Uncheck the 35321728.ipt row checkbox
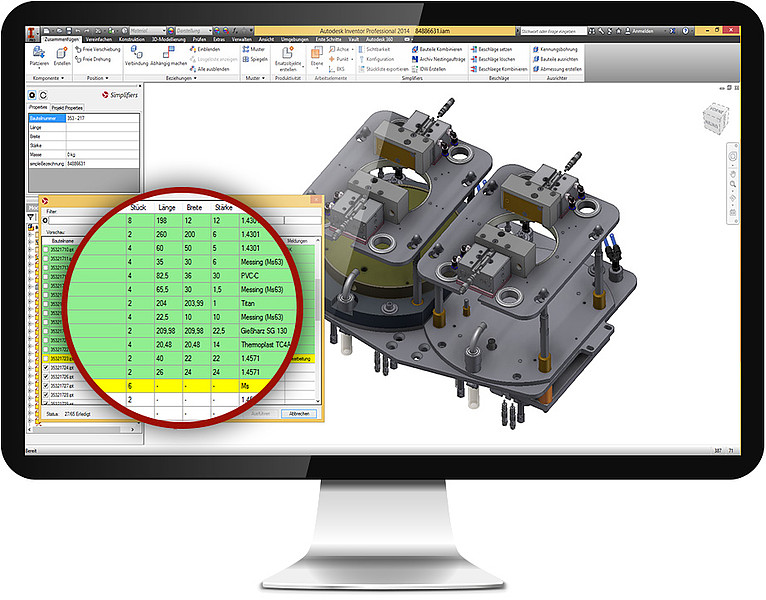 click(x=46, y=395)
